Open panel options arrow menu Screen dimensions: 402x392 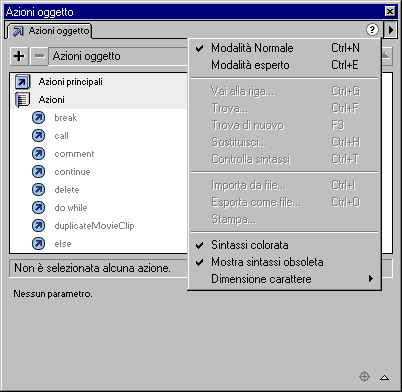pyautogui.click(x=391, y=30)
